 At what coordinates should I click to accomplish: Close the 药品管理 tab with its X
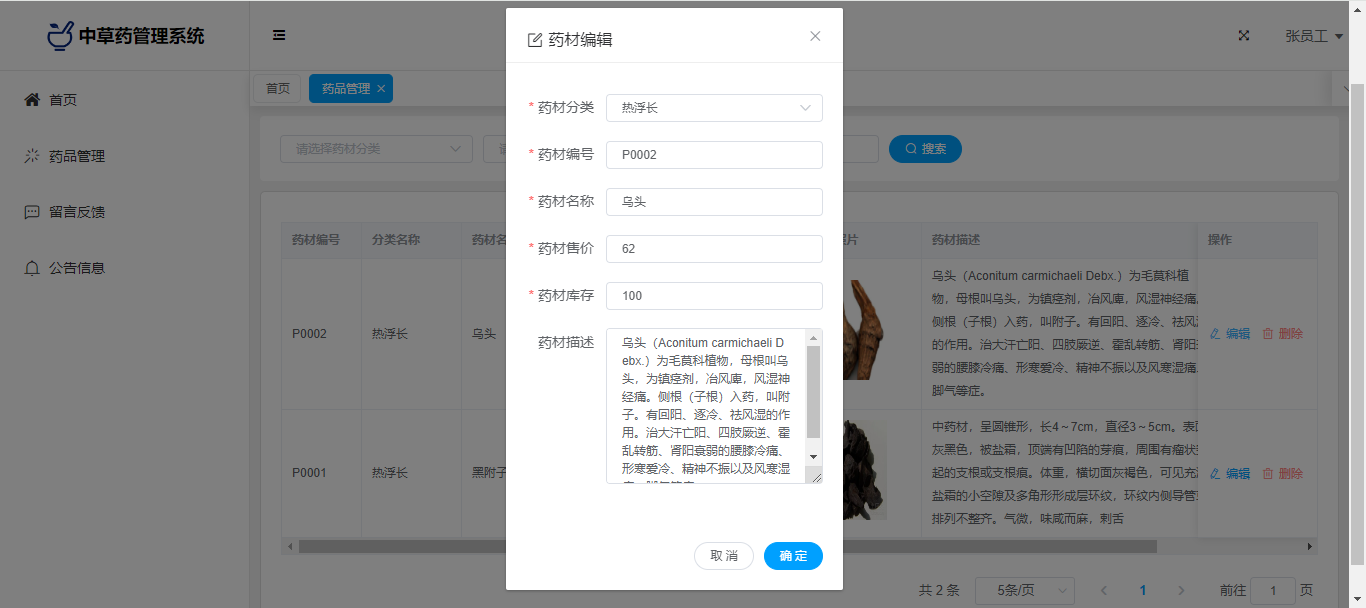[381, 88]
